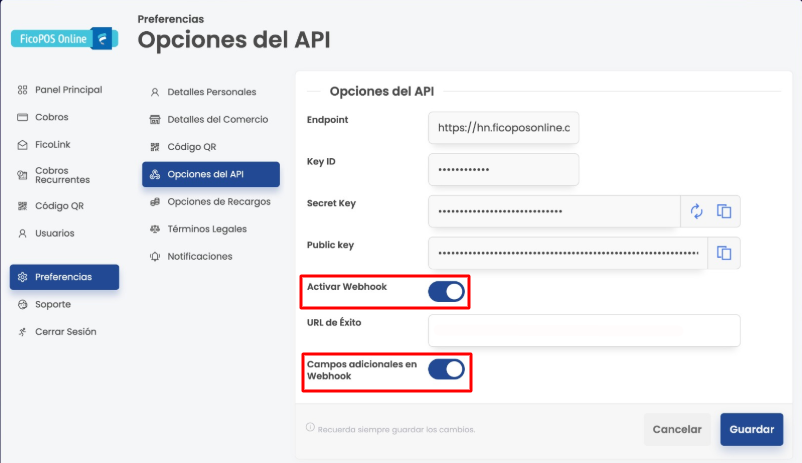Click the Usuarios person icon
Viewport: 802px width, 463px height.
(x=23, y=234)
